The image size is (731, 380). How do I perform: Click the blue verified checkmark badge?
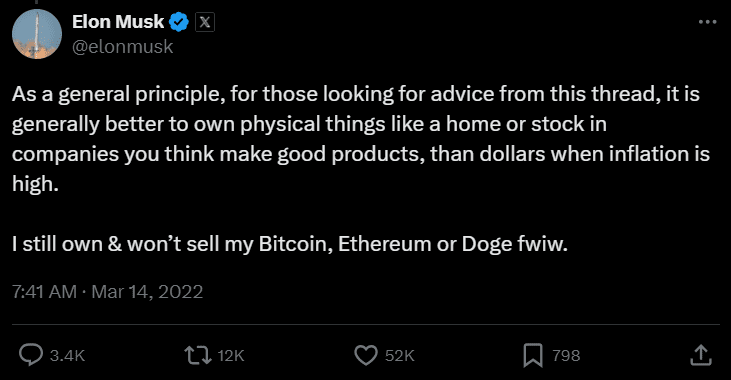[179, 22]
